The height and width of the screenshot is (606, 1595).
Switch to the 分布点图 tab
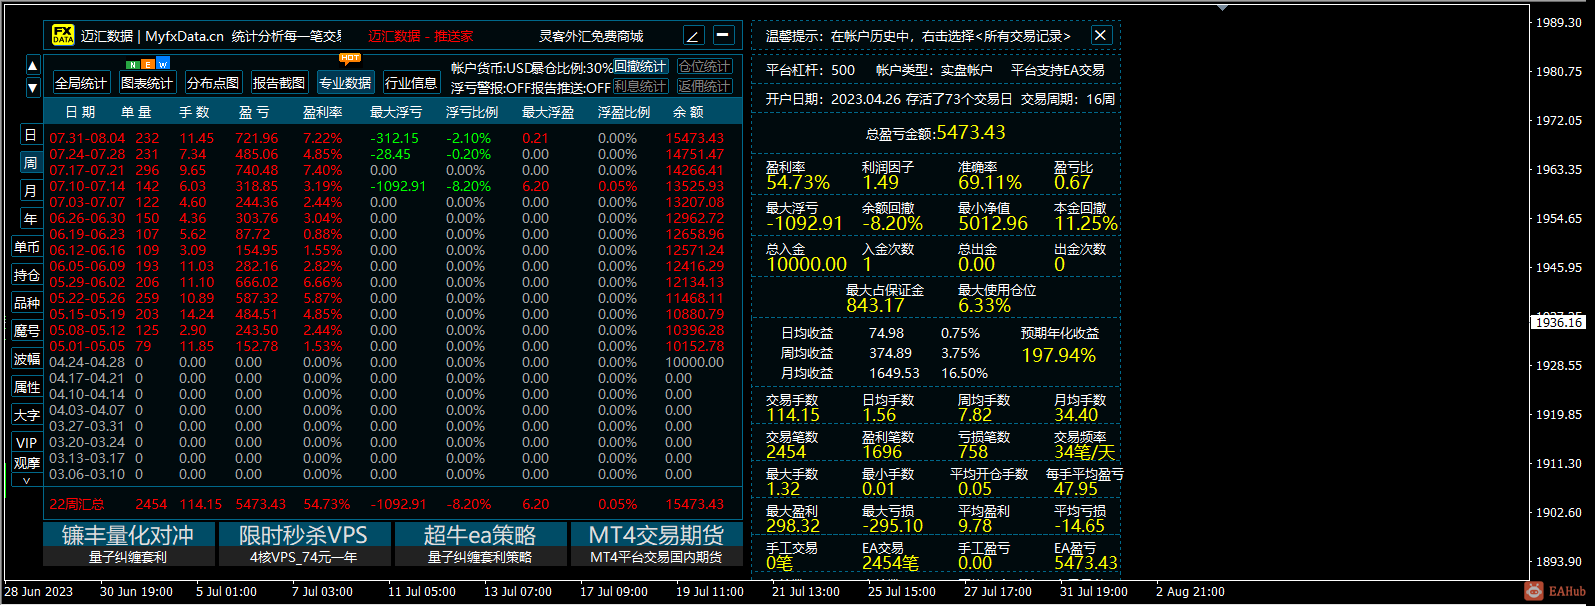213,83
